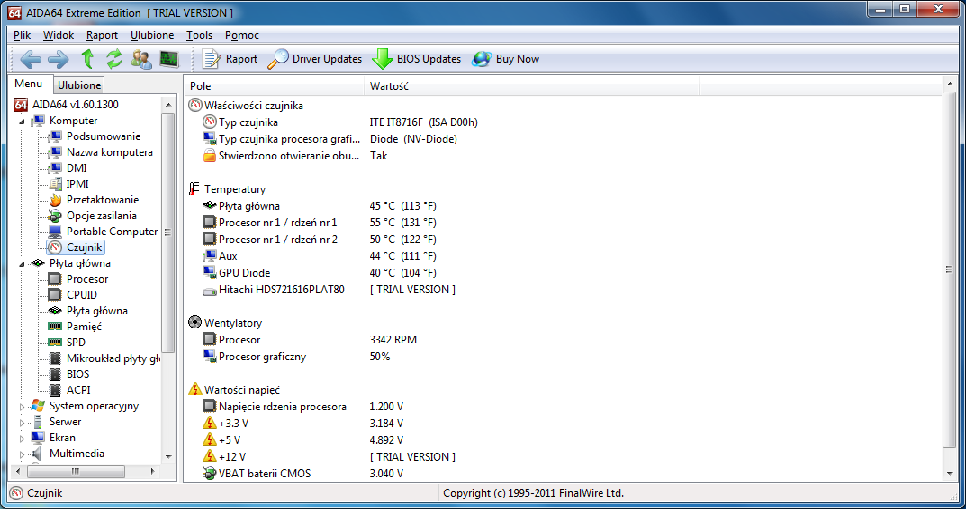968x510 pixels.
Task: Select Mikroukład płyty tree item
Action: 113,359
